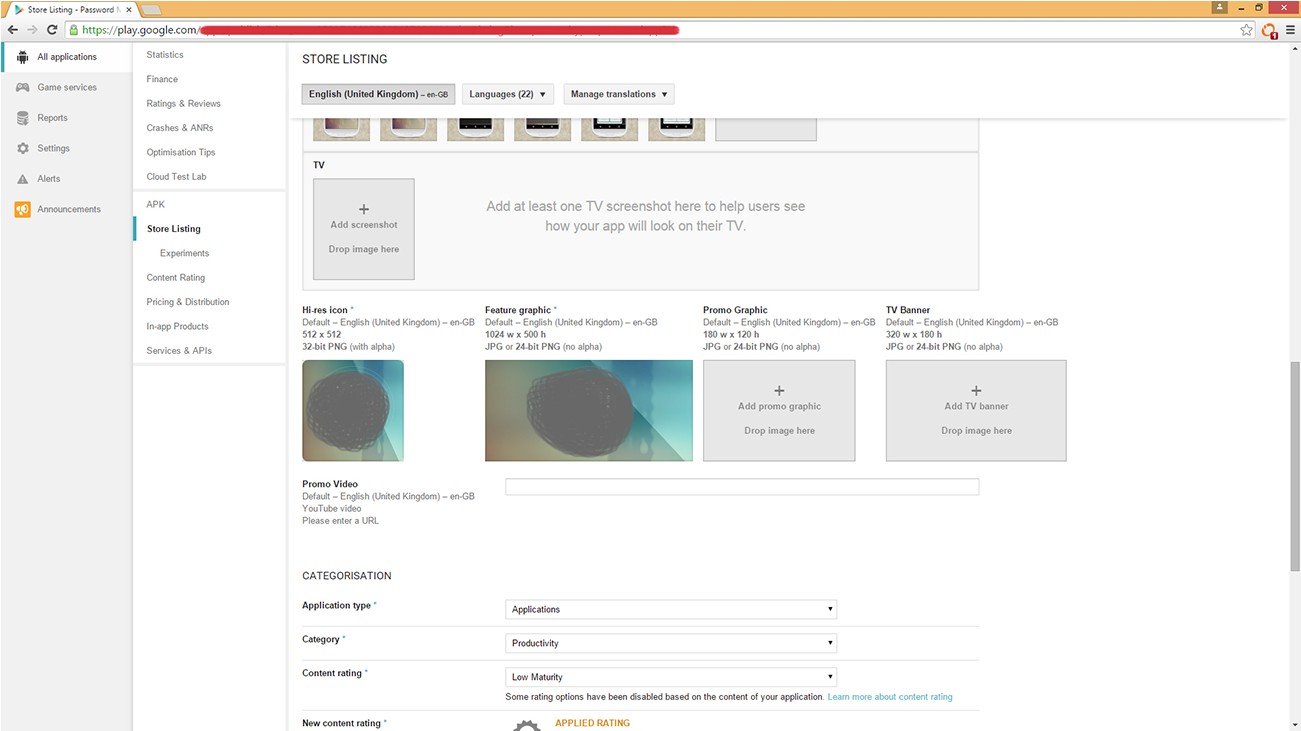Open the Content Rating section
Image resolution: width=1301 pixels, height=731 pixels.
coord(176,277)
